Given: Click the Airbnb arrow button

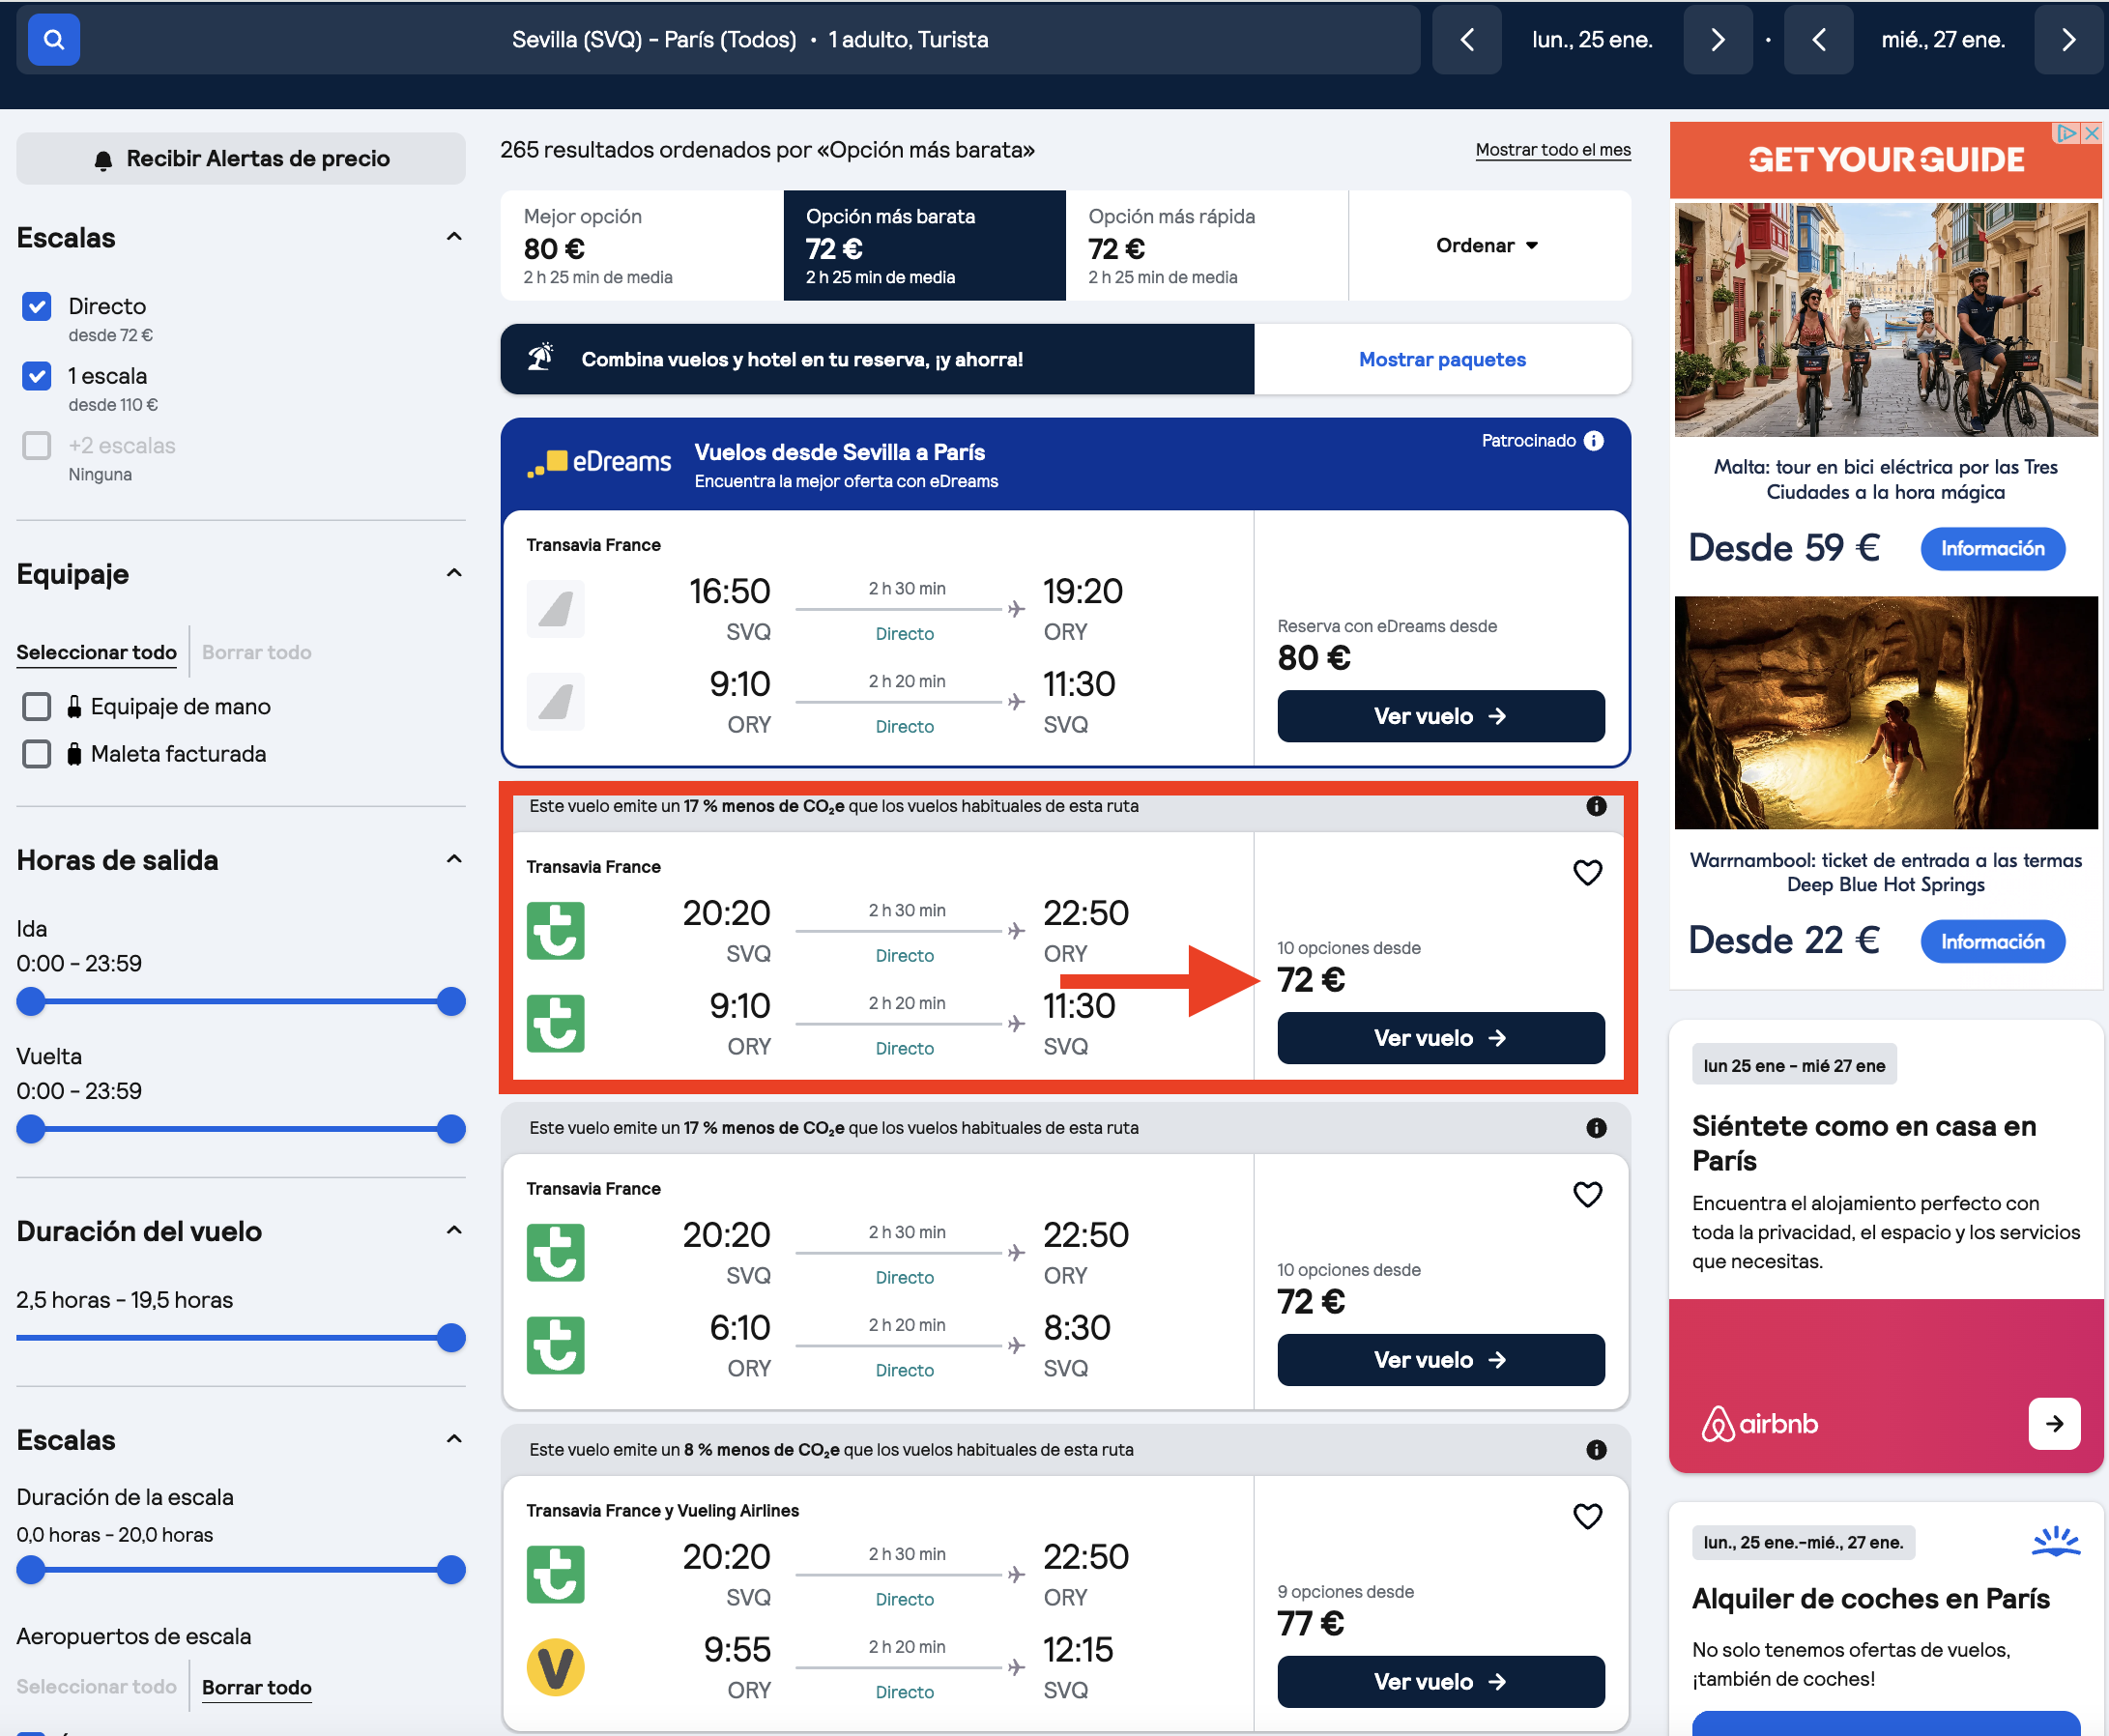Looking at the screenshot, I should pyautogui.click(x=2054, y=1424).
